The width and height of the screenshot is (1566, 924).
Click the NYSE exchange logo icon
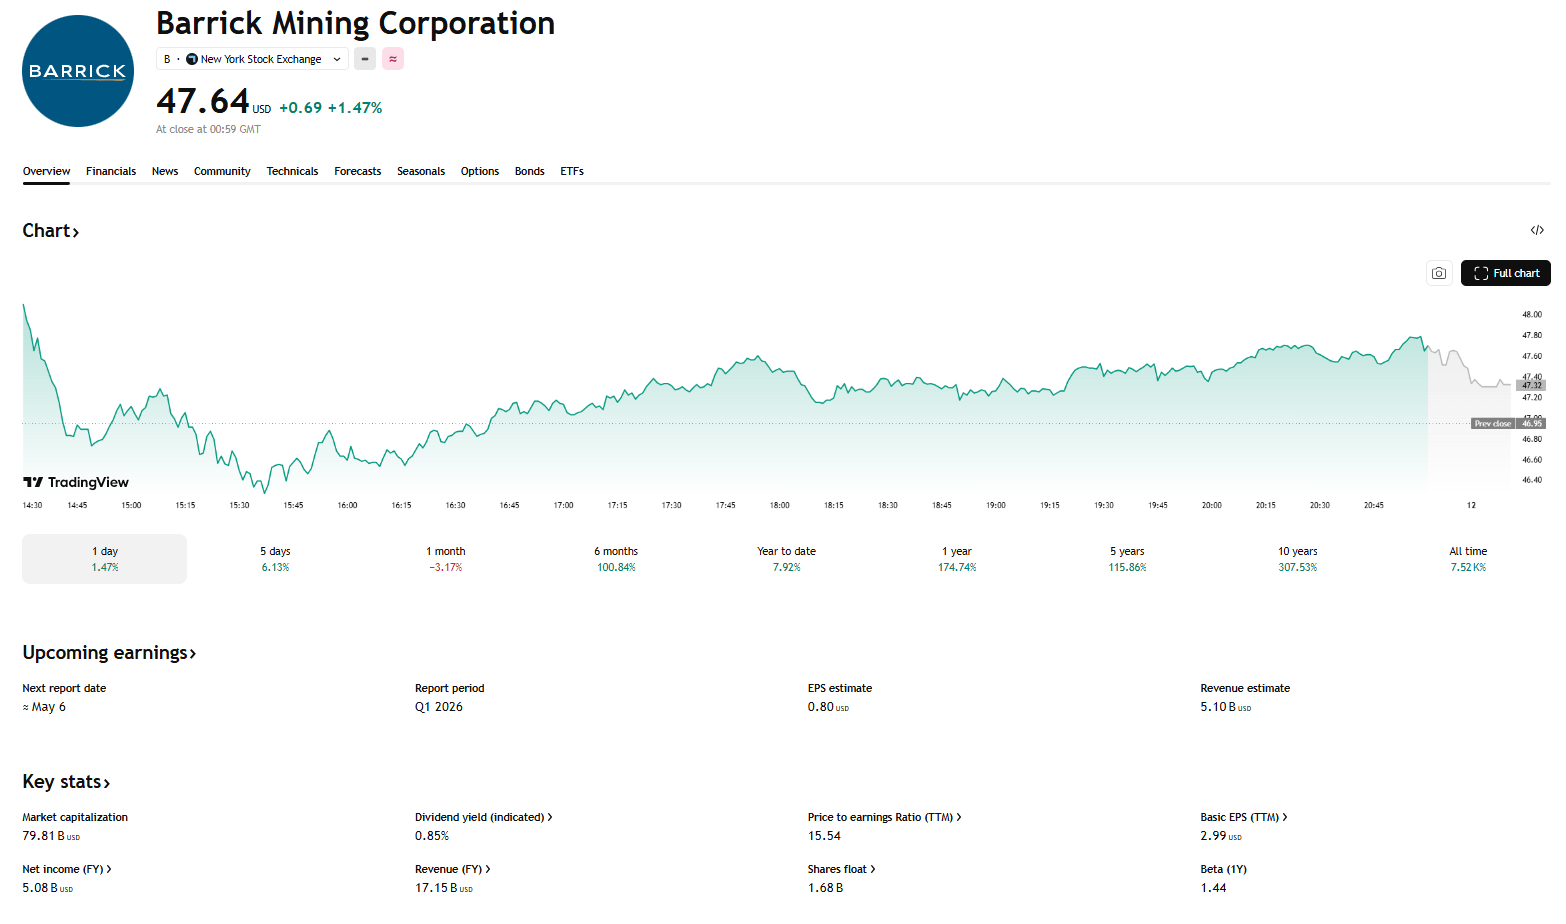click(x=190, y=58)
